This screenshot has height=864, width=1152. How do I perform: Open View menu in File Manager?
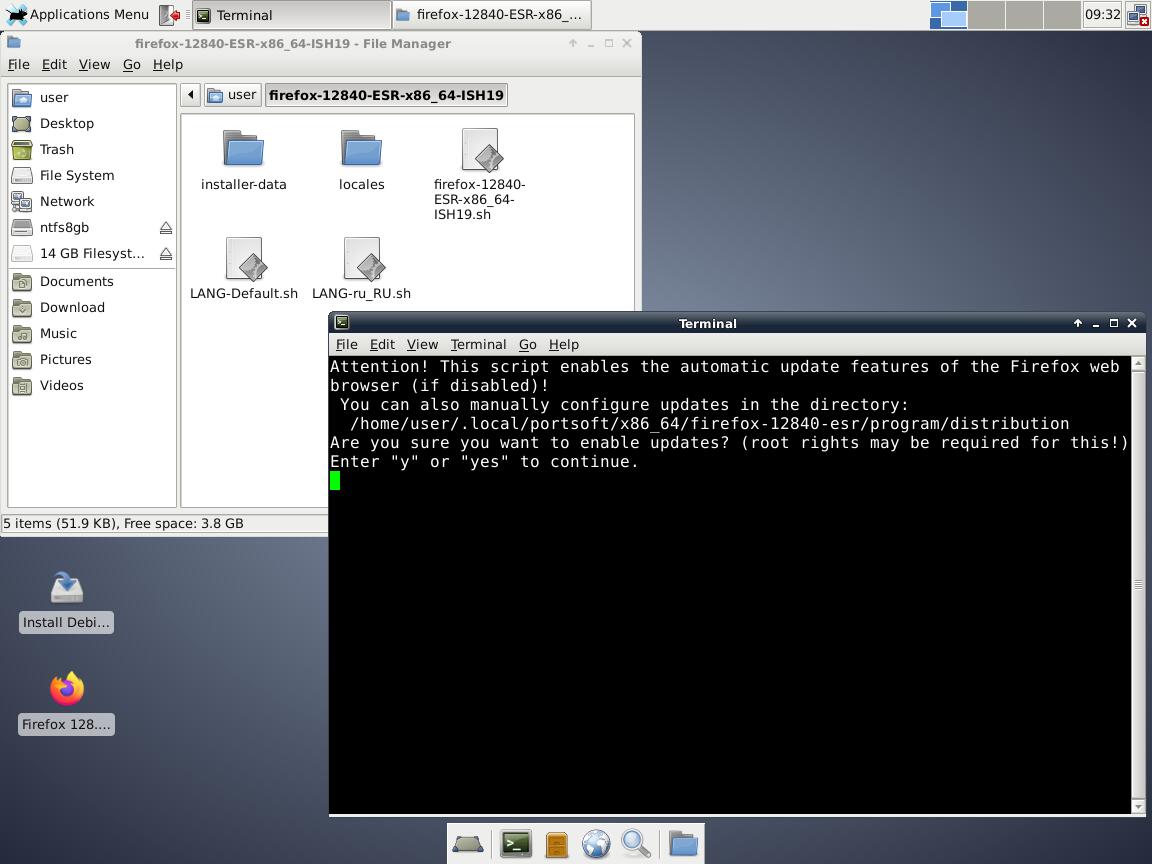94,65
